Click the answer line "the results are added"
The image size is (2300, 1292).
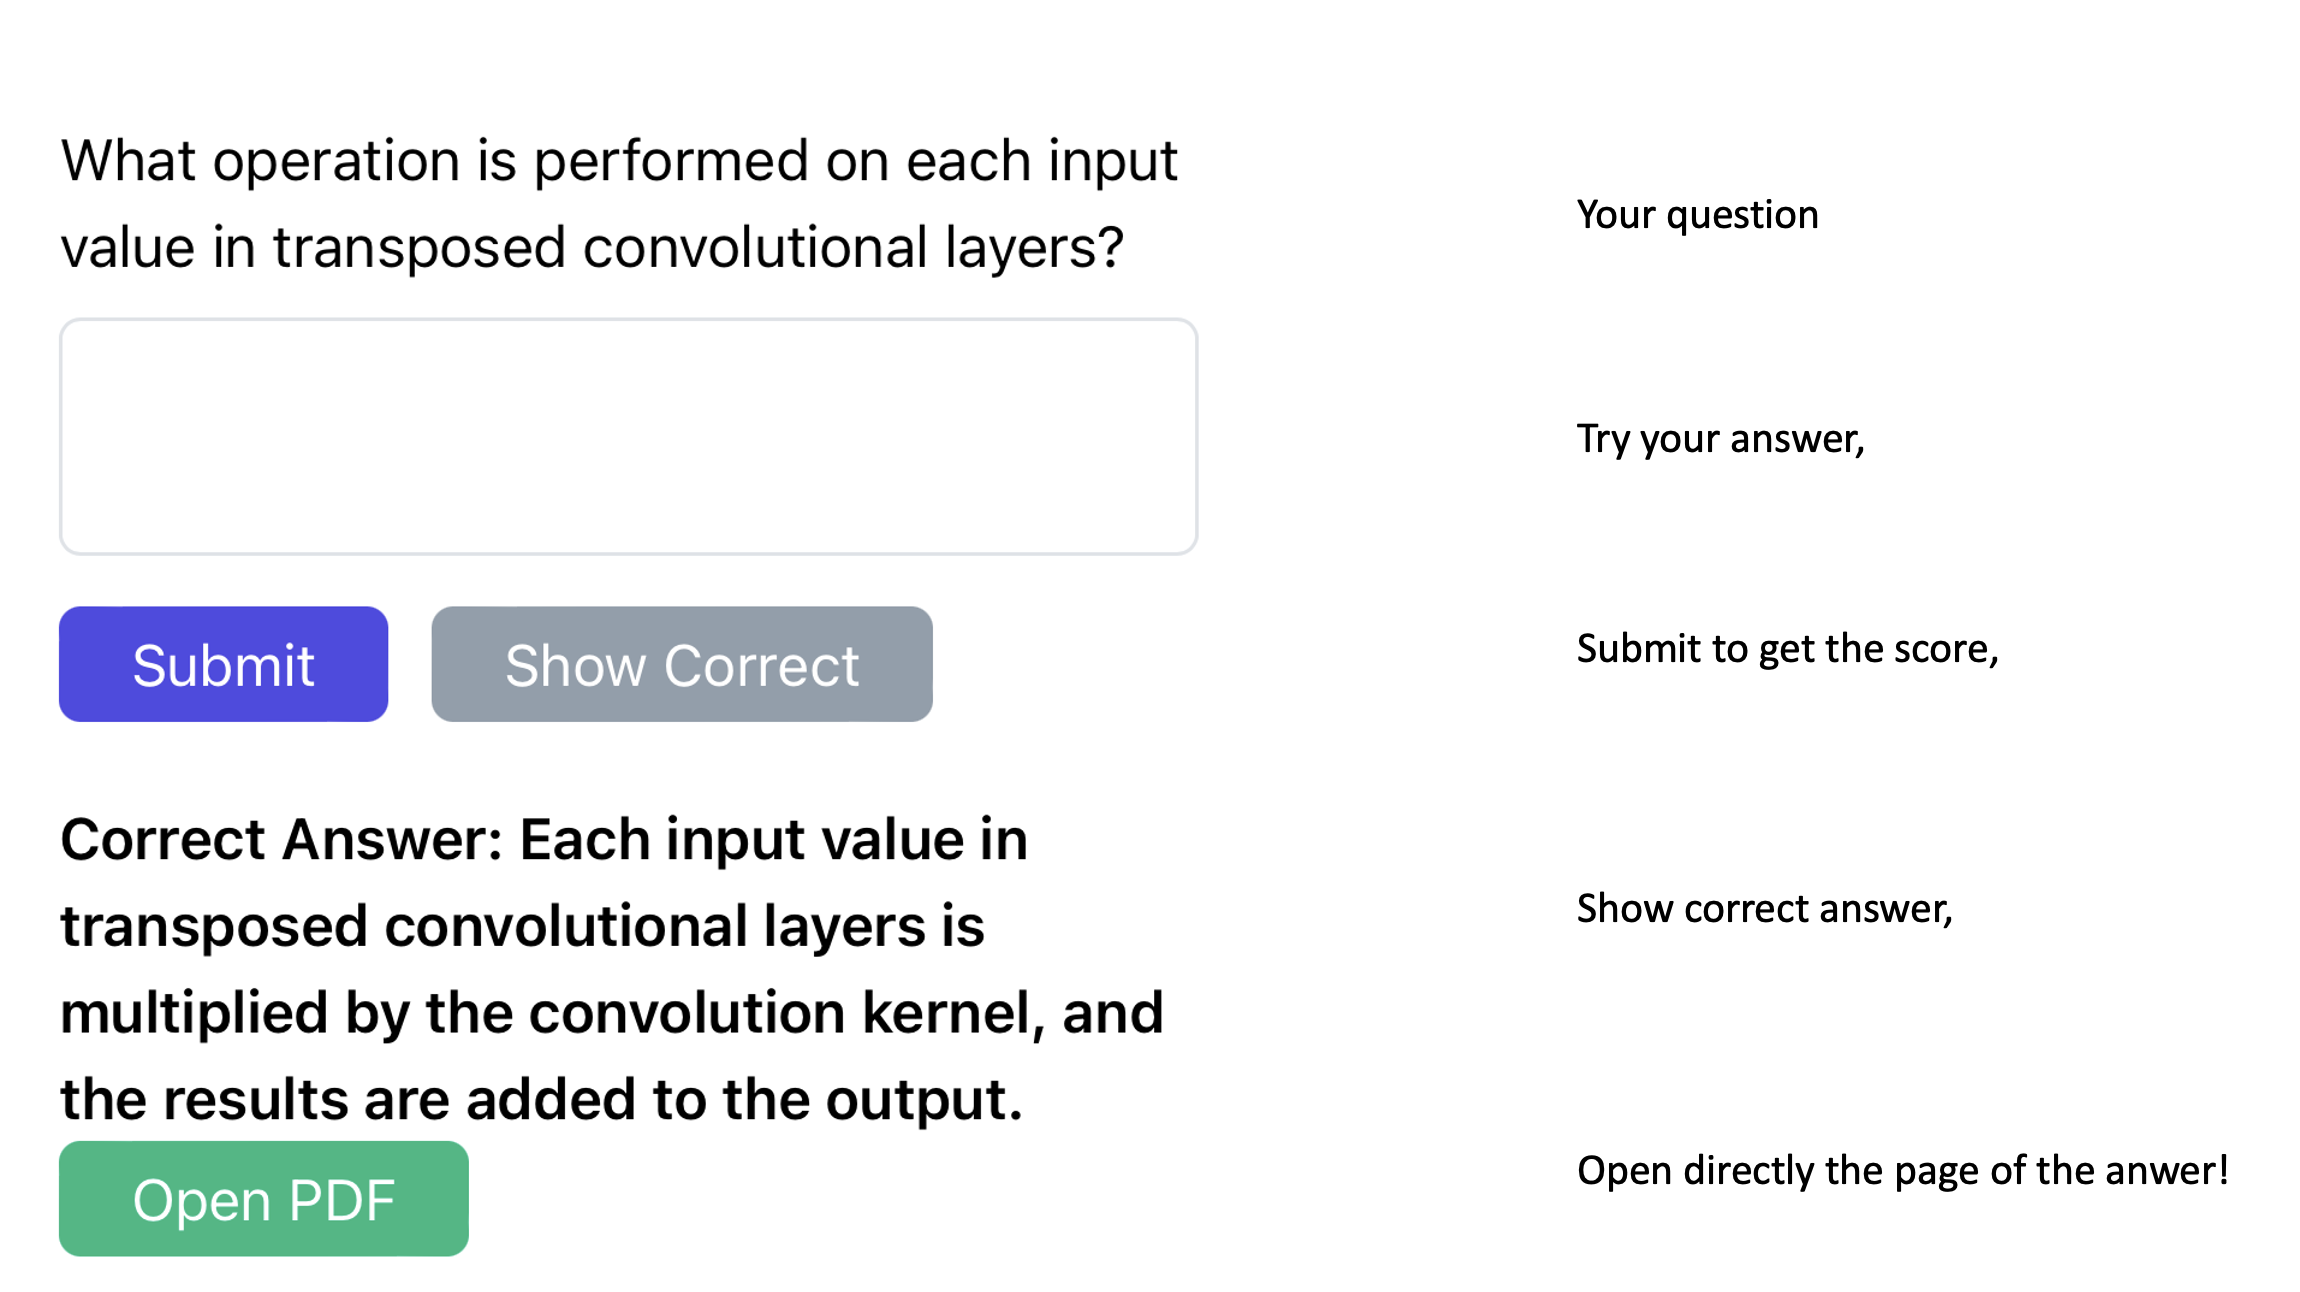(541, 1100)
